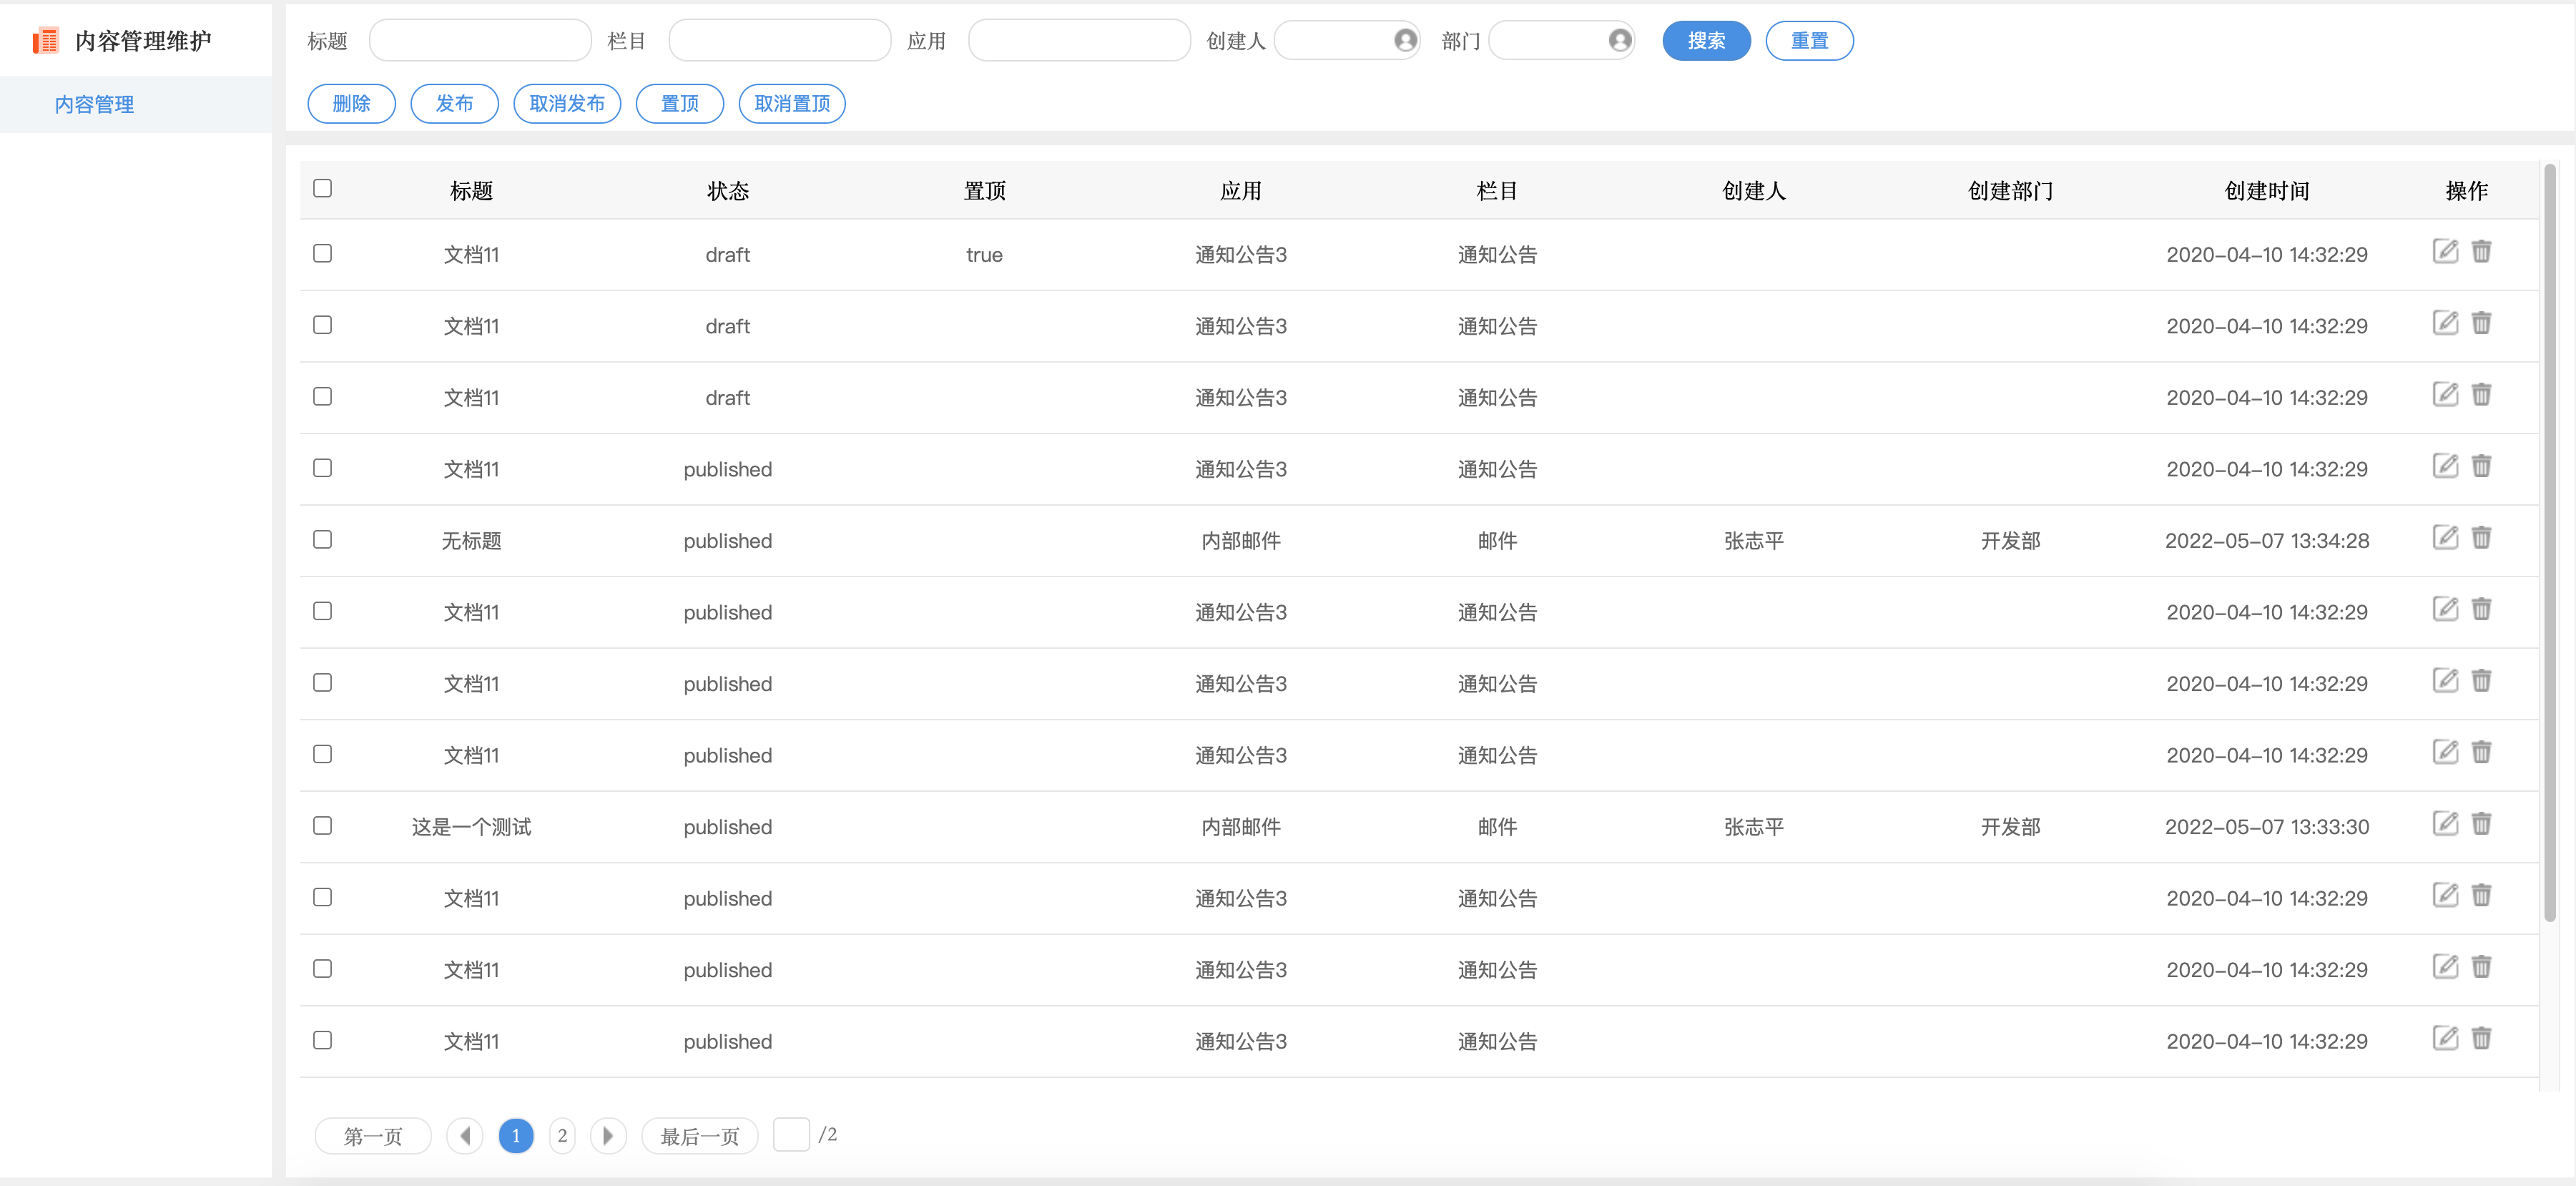Viewport: 2576px width, 1186px height.
Task: Open 内容管理 in the sidebar
Action: coord(94,105)
